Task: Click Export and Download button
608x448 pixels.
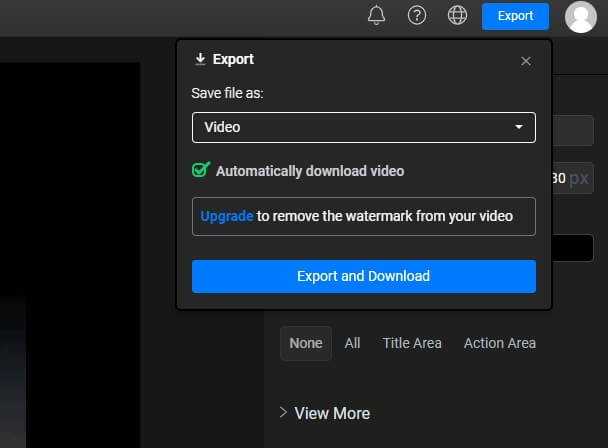Action: 364,277
